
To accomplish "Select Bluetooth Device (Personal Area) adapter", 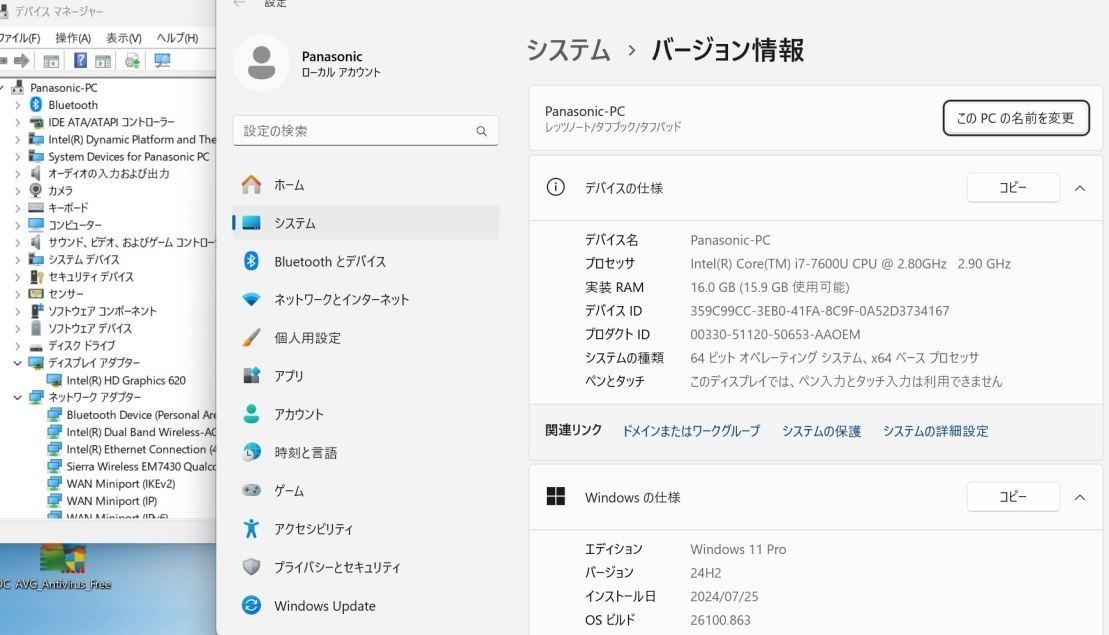I will pyautogui.click(x=141, y=415).
